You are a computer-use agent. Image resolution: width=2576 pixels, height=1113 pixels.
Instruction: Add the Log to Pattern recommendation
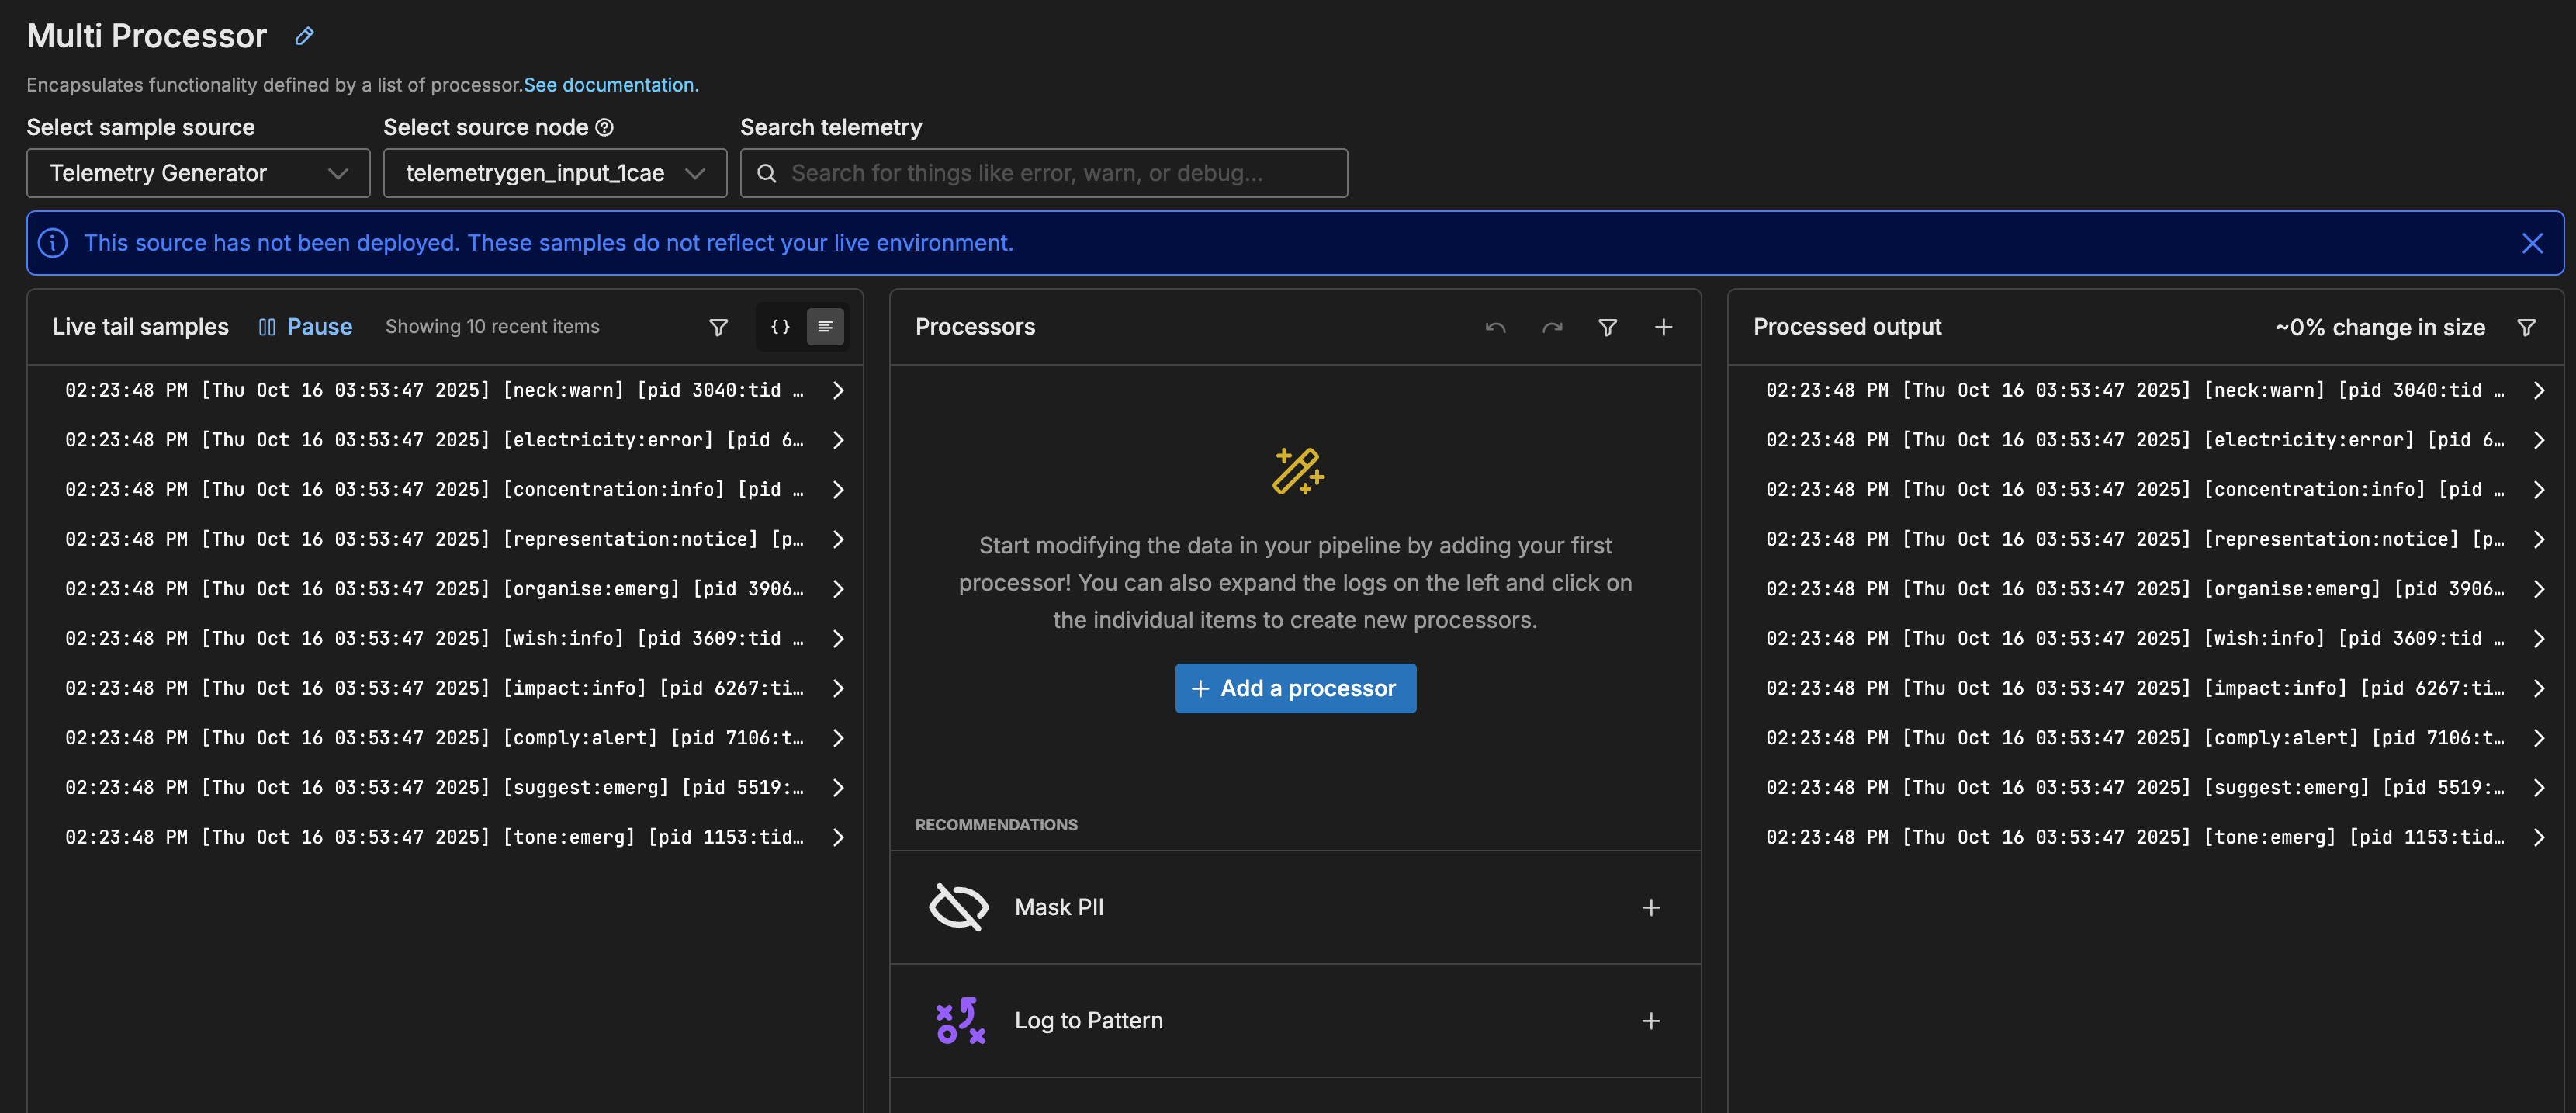coord(1650,1020)
